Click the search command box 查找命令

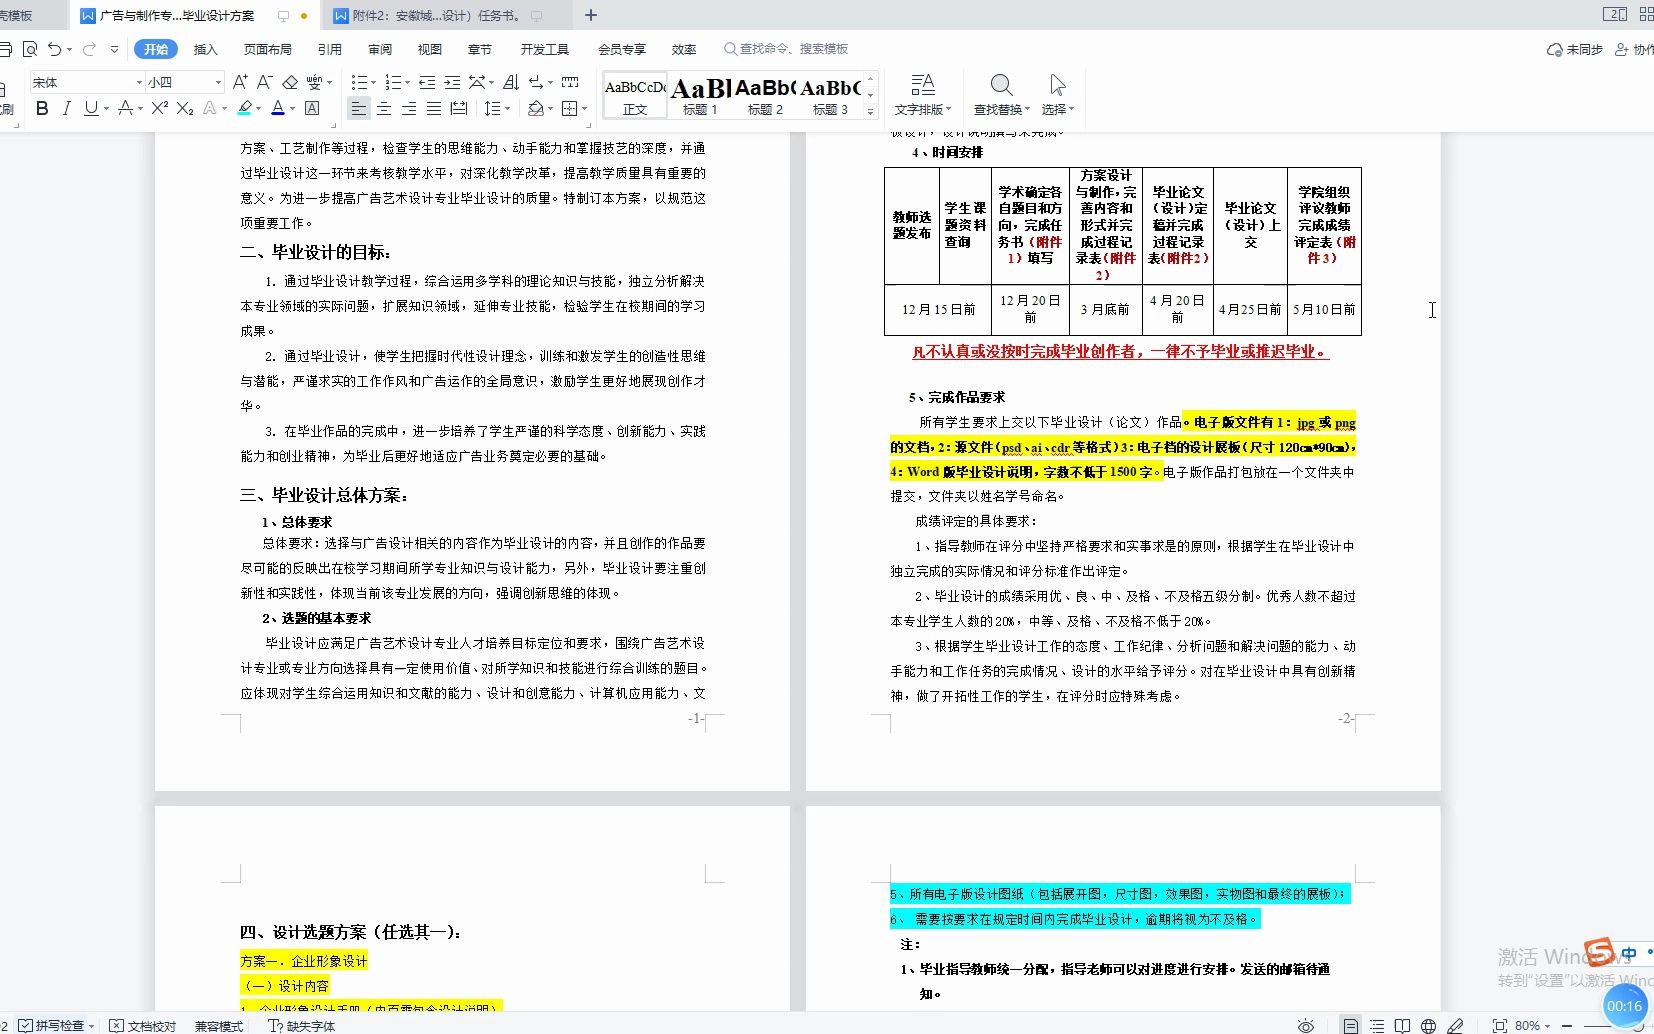tap(787, 49)
